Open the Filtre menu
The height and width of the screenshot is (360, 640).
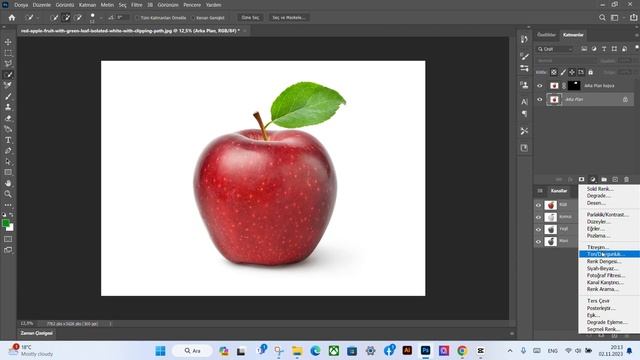pos(137,5)
